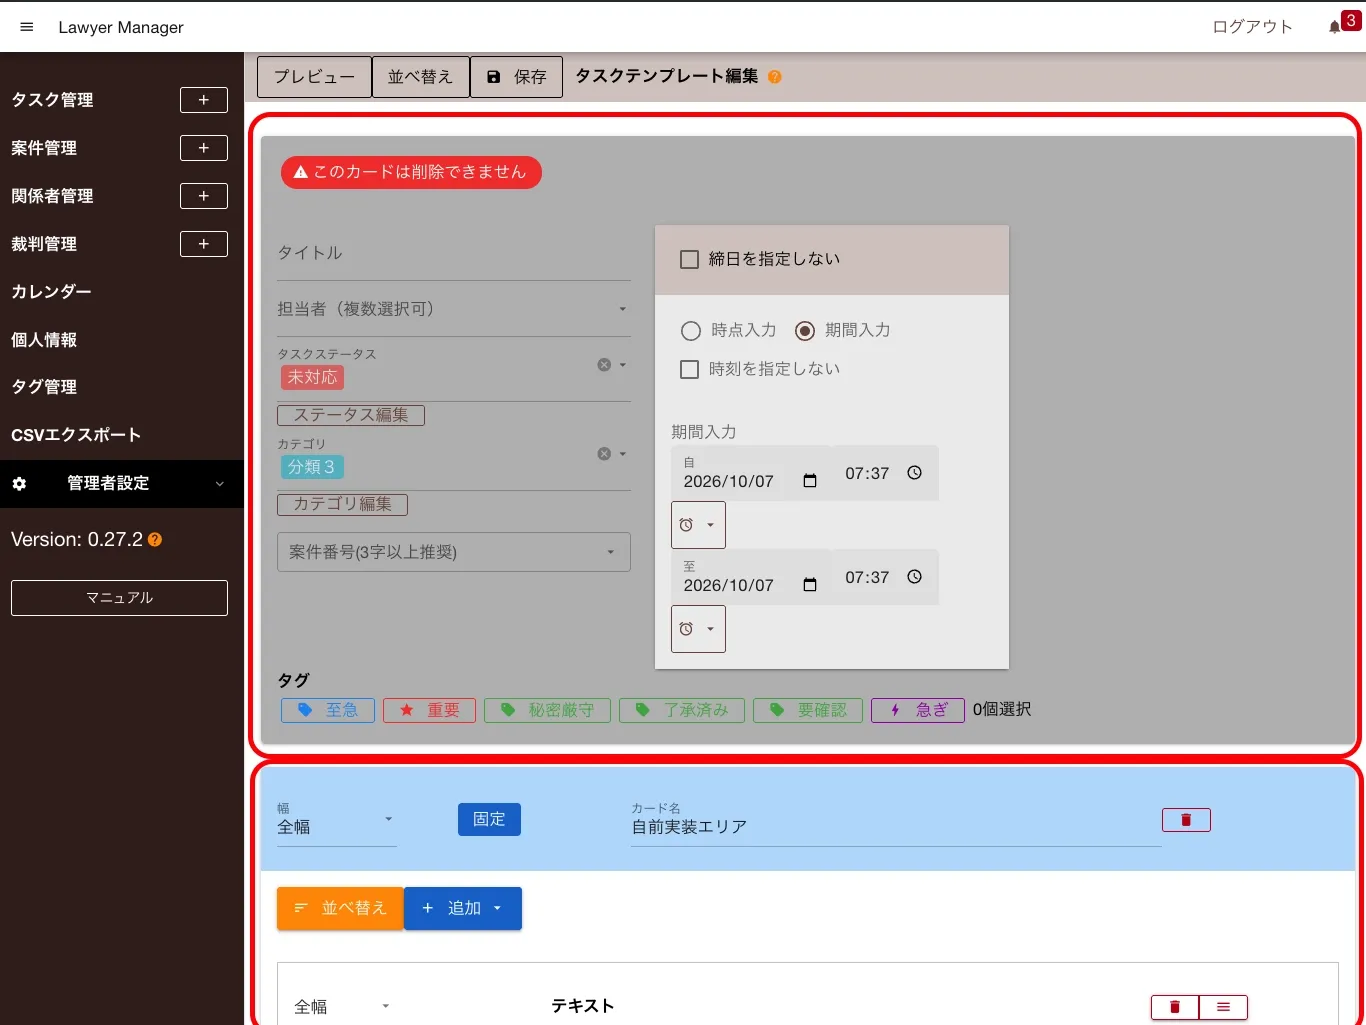Click the 保存 button

(516, 77)
